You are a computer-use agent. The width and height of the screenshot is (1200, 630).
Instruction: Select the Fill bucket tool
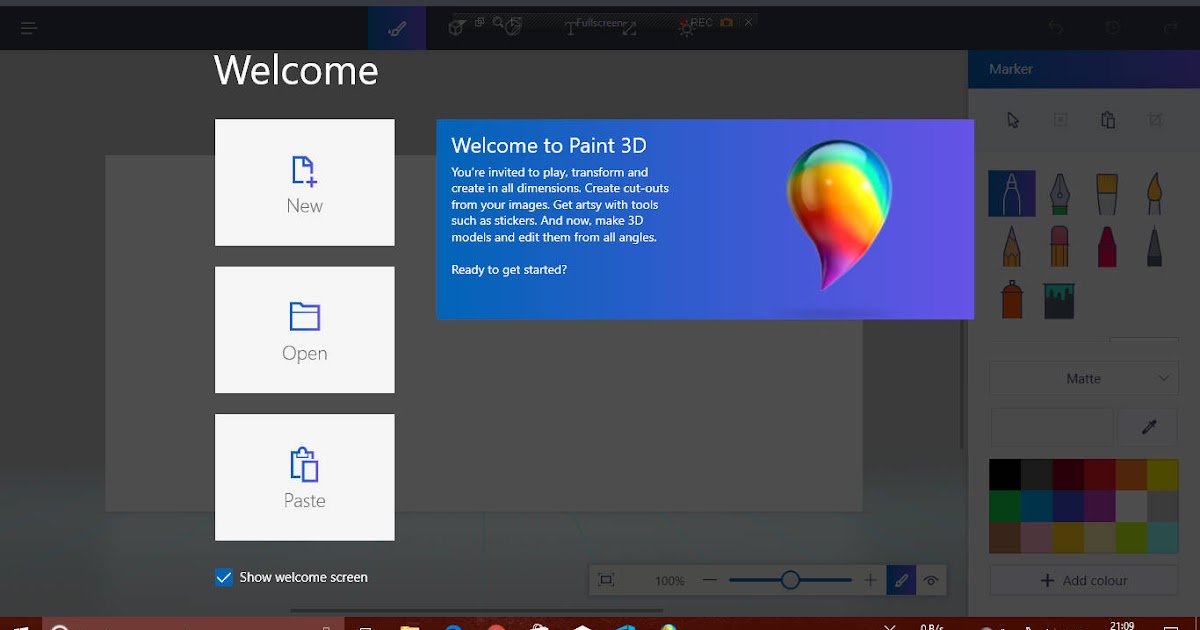pos(1060,299)
